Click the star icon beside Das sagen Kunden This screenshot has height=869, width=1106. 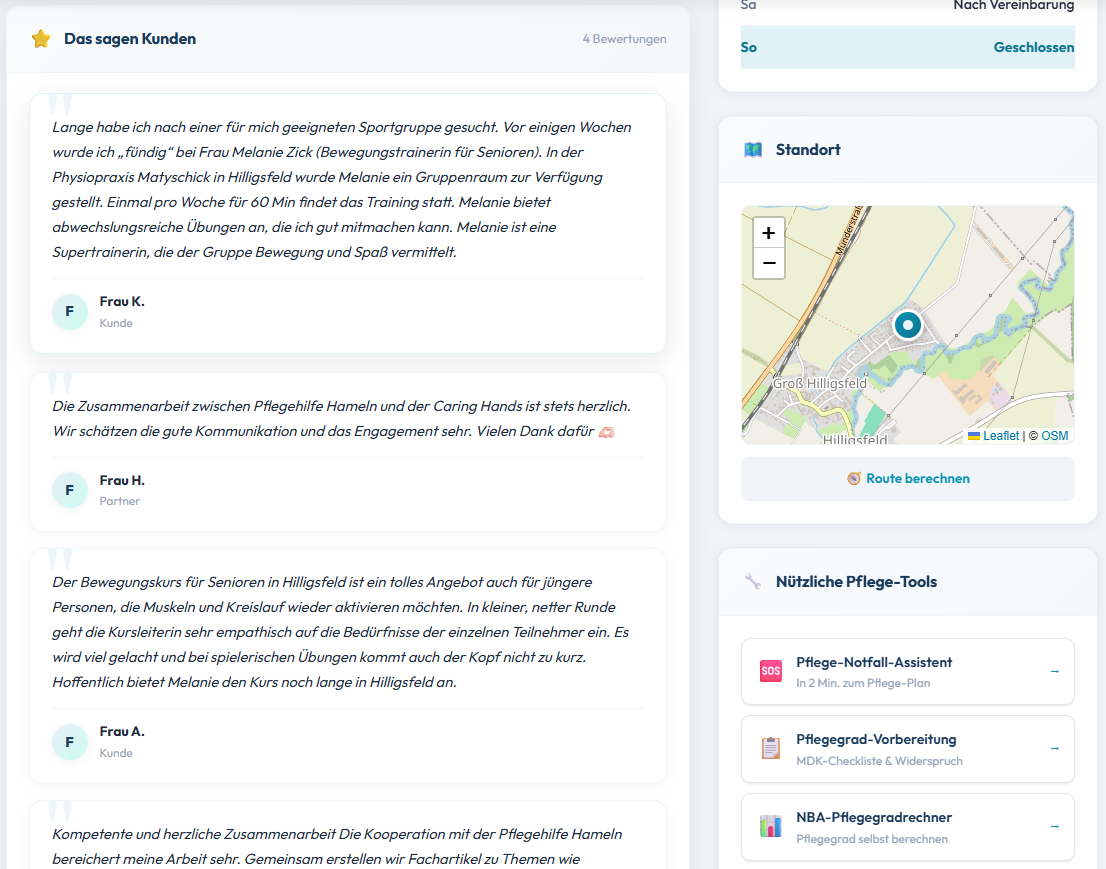point(40,39)
